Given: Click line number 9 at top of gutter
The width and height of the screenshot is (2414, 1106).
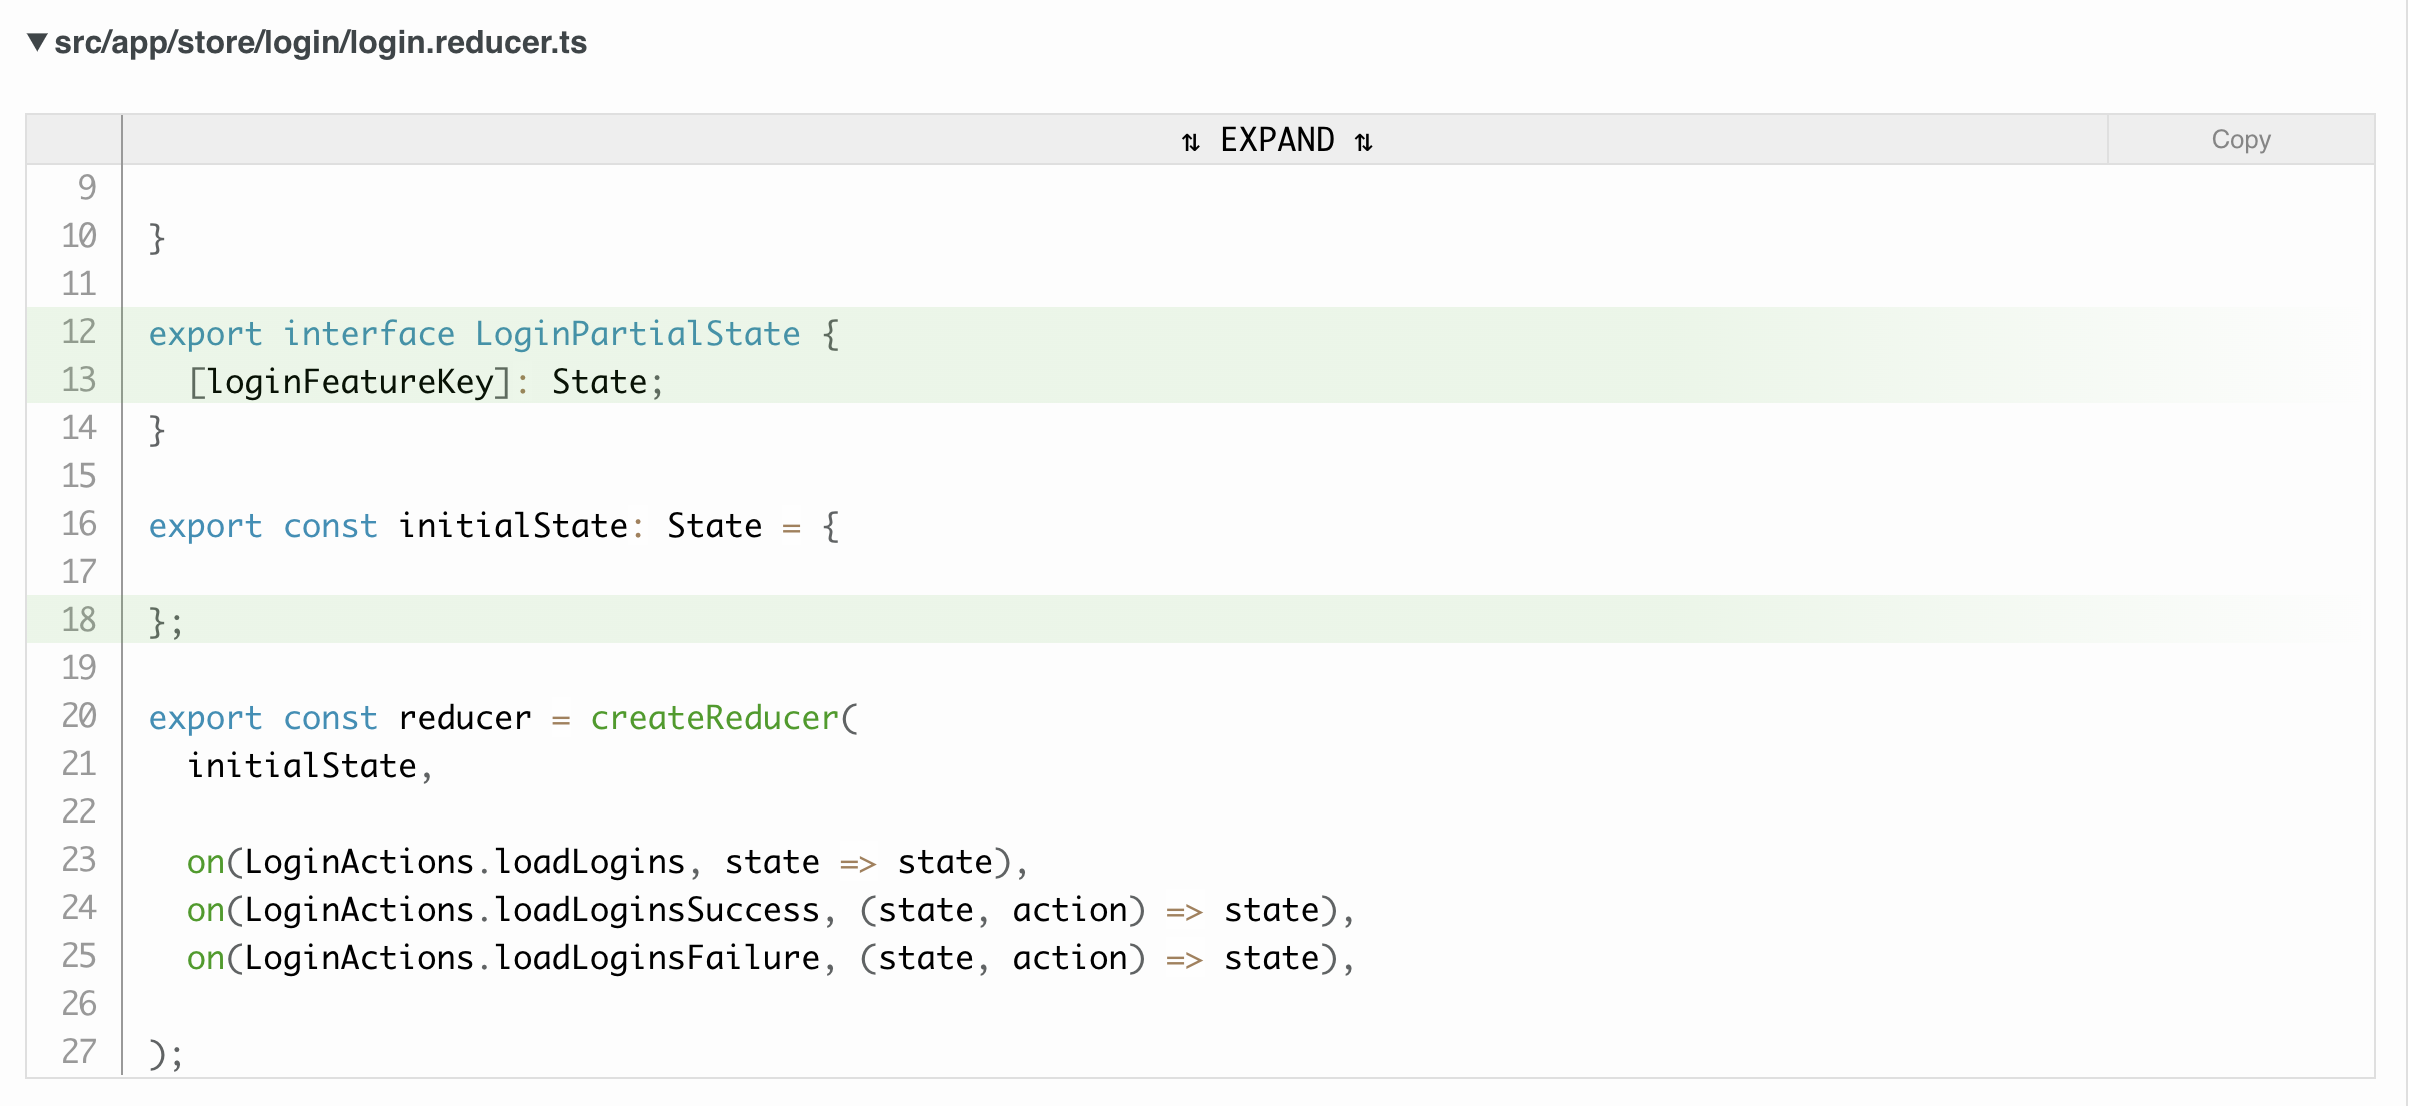Looking at the screenshot, I should click(86, 187).
